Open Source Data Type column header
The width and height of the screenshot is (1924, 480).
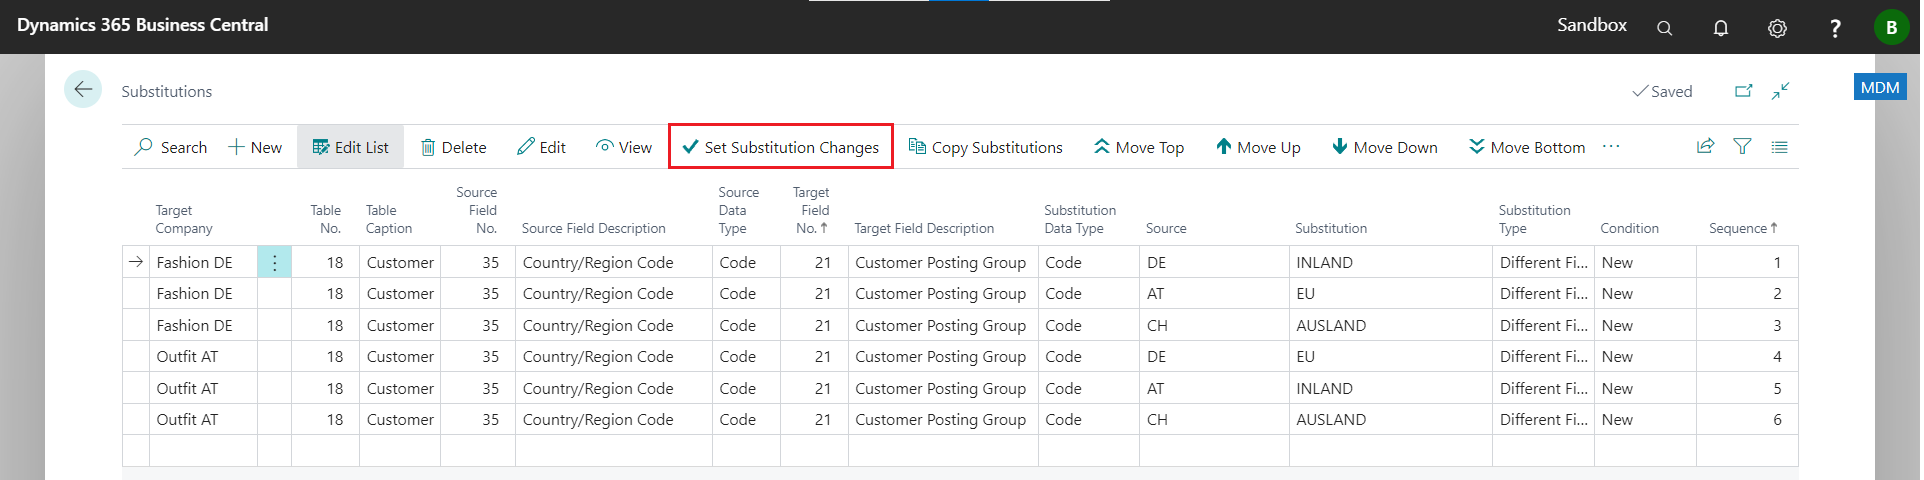tap(738, 210)
